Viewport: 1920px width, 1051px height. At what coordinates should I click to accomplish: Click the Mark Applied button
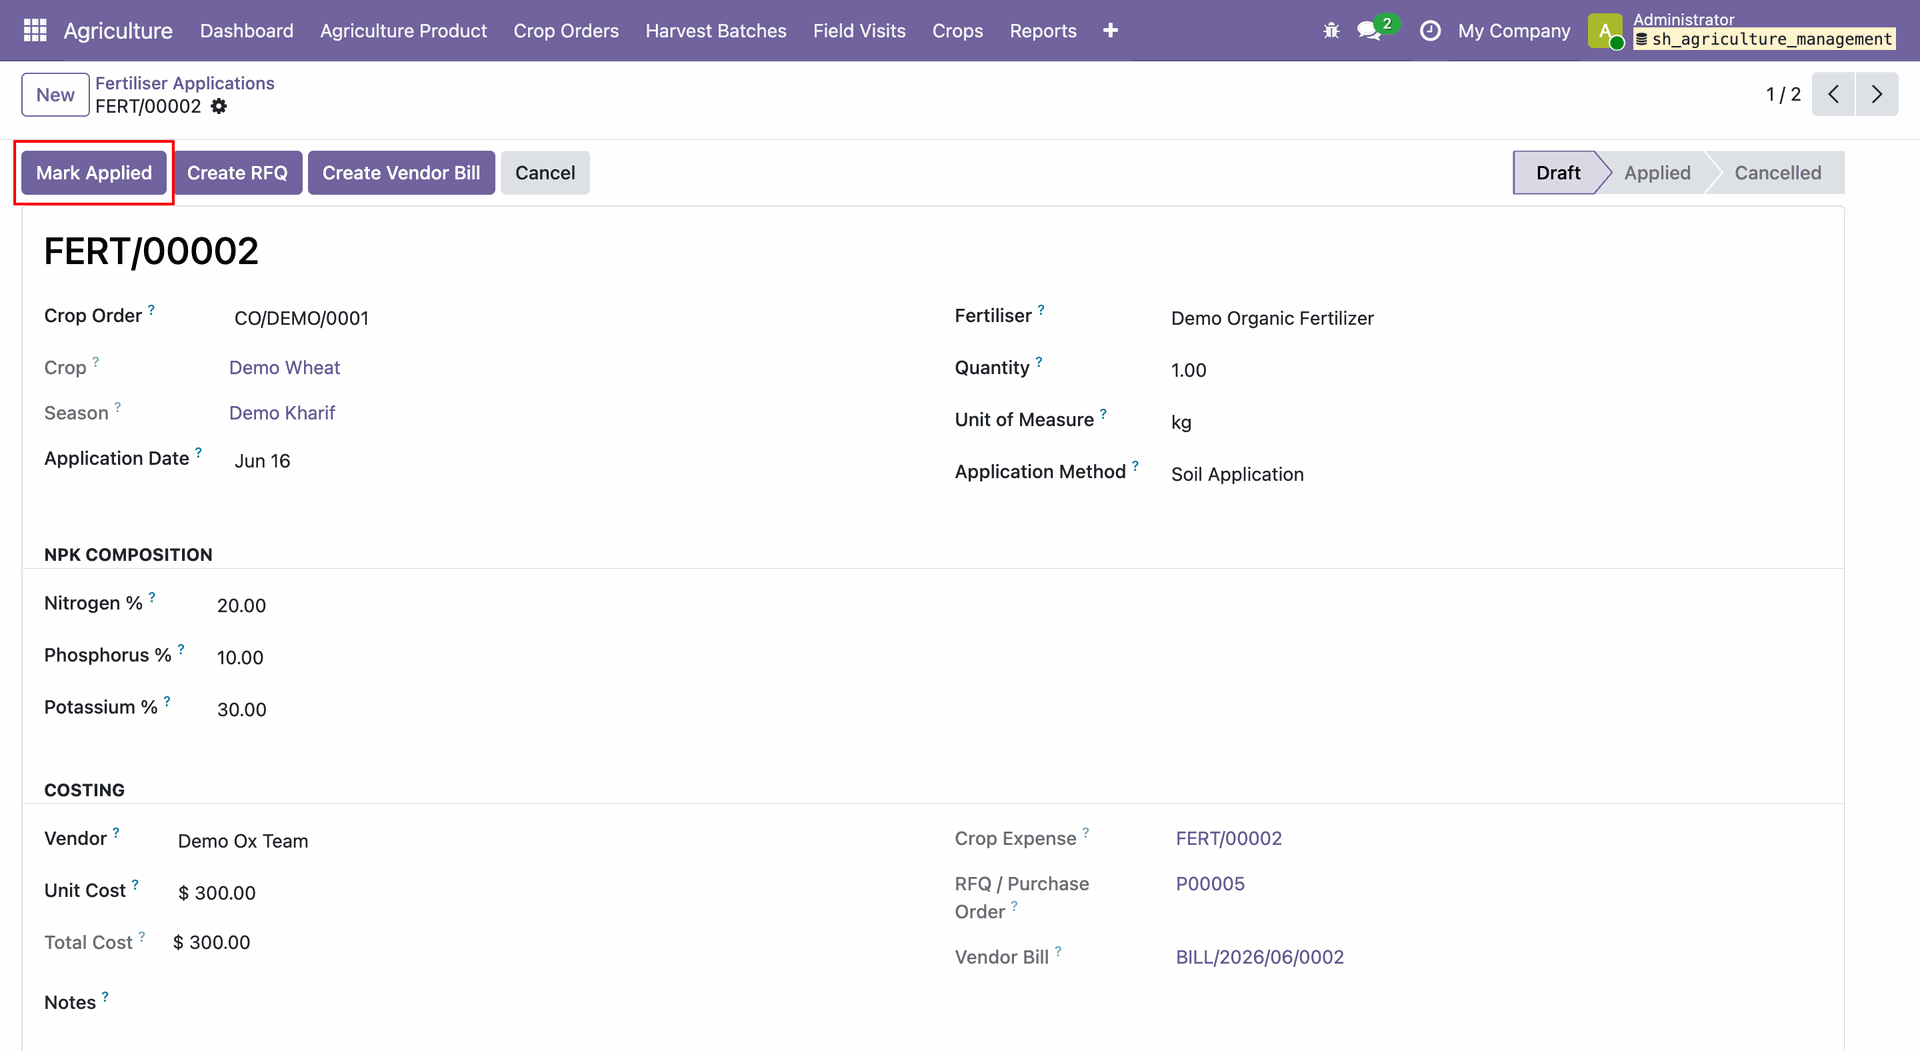94,173
